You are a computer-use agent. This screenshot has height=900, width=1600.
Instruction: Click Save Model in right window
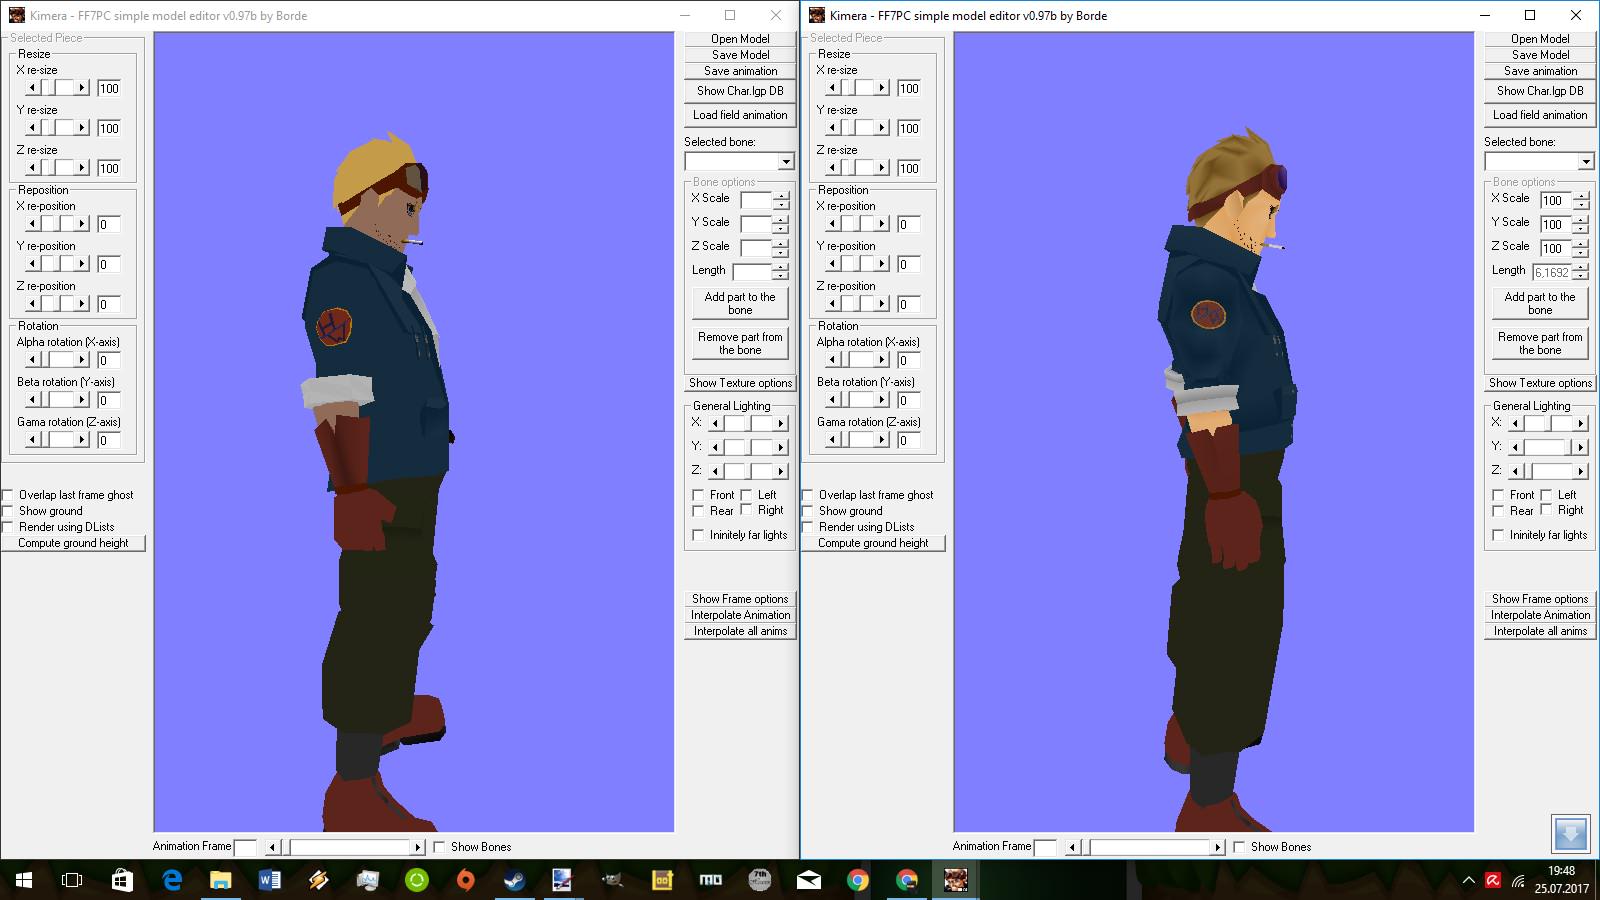1540,55
